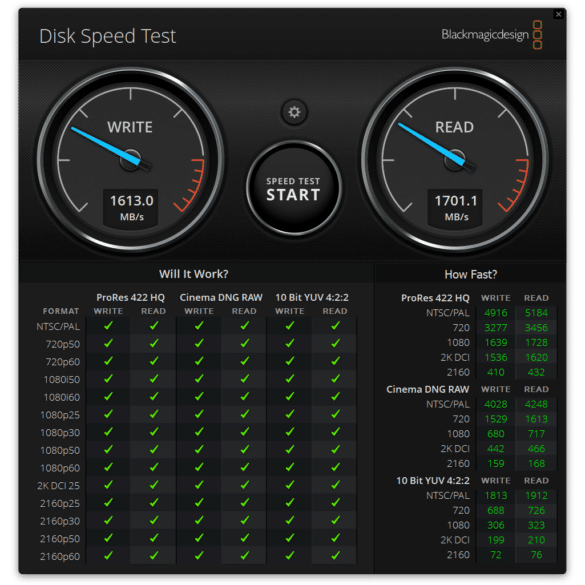Click the ProRes 2160 read value 432

536,372
